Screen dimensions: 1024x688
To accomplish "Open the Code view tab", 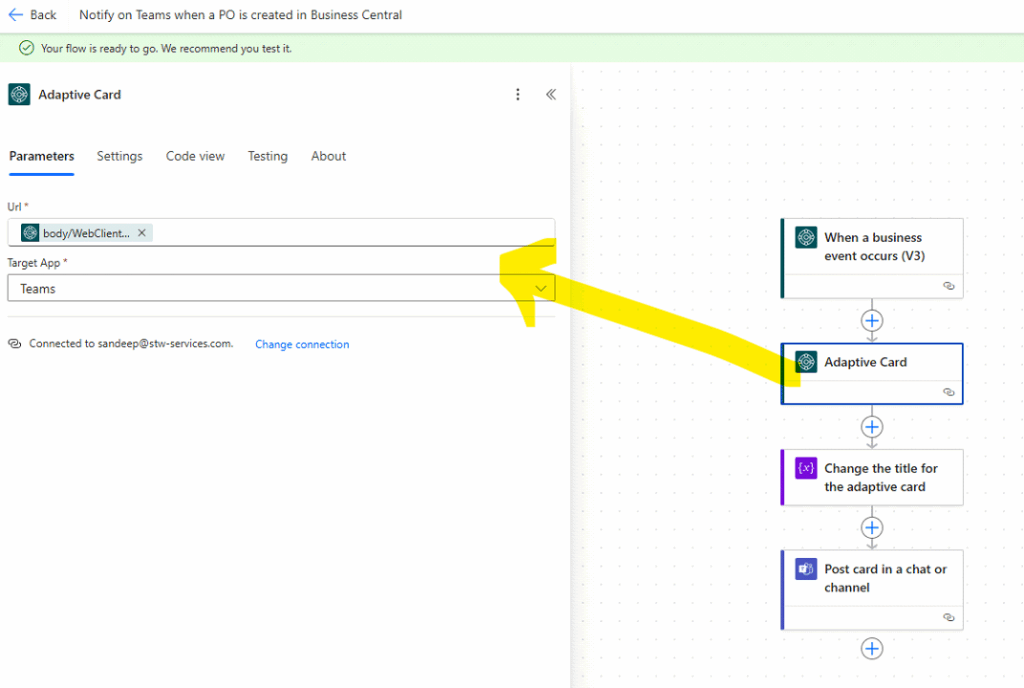I will (195, 156).
